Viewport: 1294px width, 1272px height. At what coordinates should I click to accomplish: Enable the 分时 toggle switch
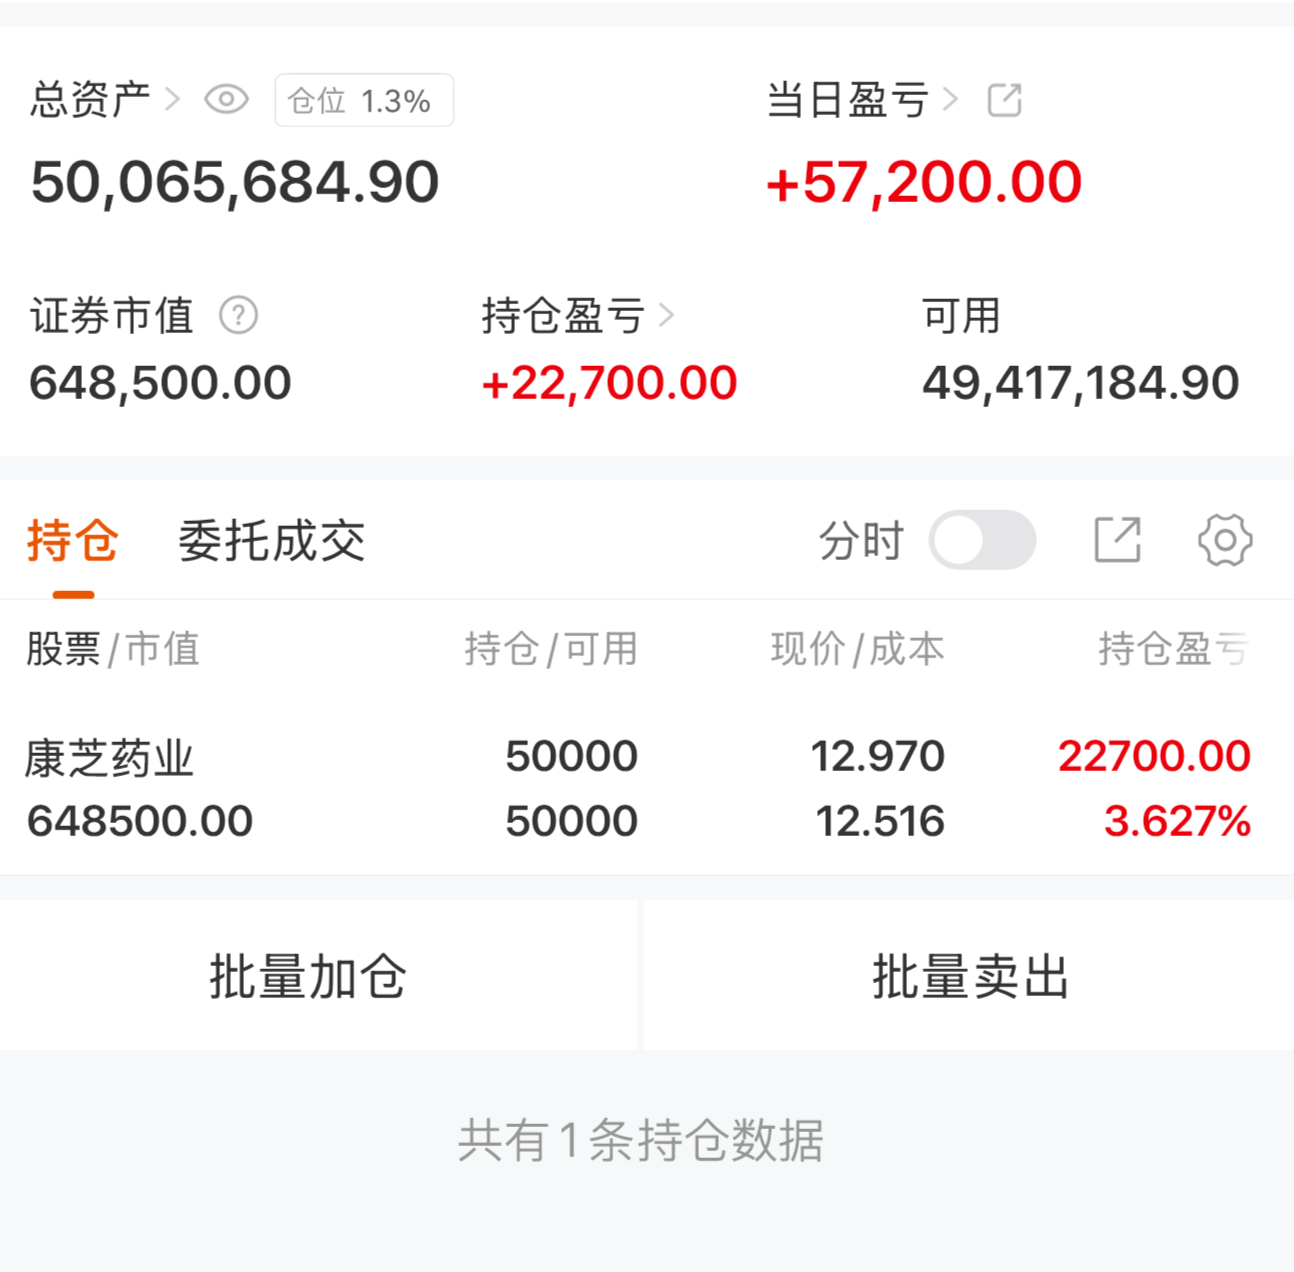tap(981, 540)
